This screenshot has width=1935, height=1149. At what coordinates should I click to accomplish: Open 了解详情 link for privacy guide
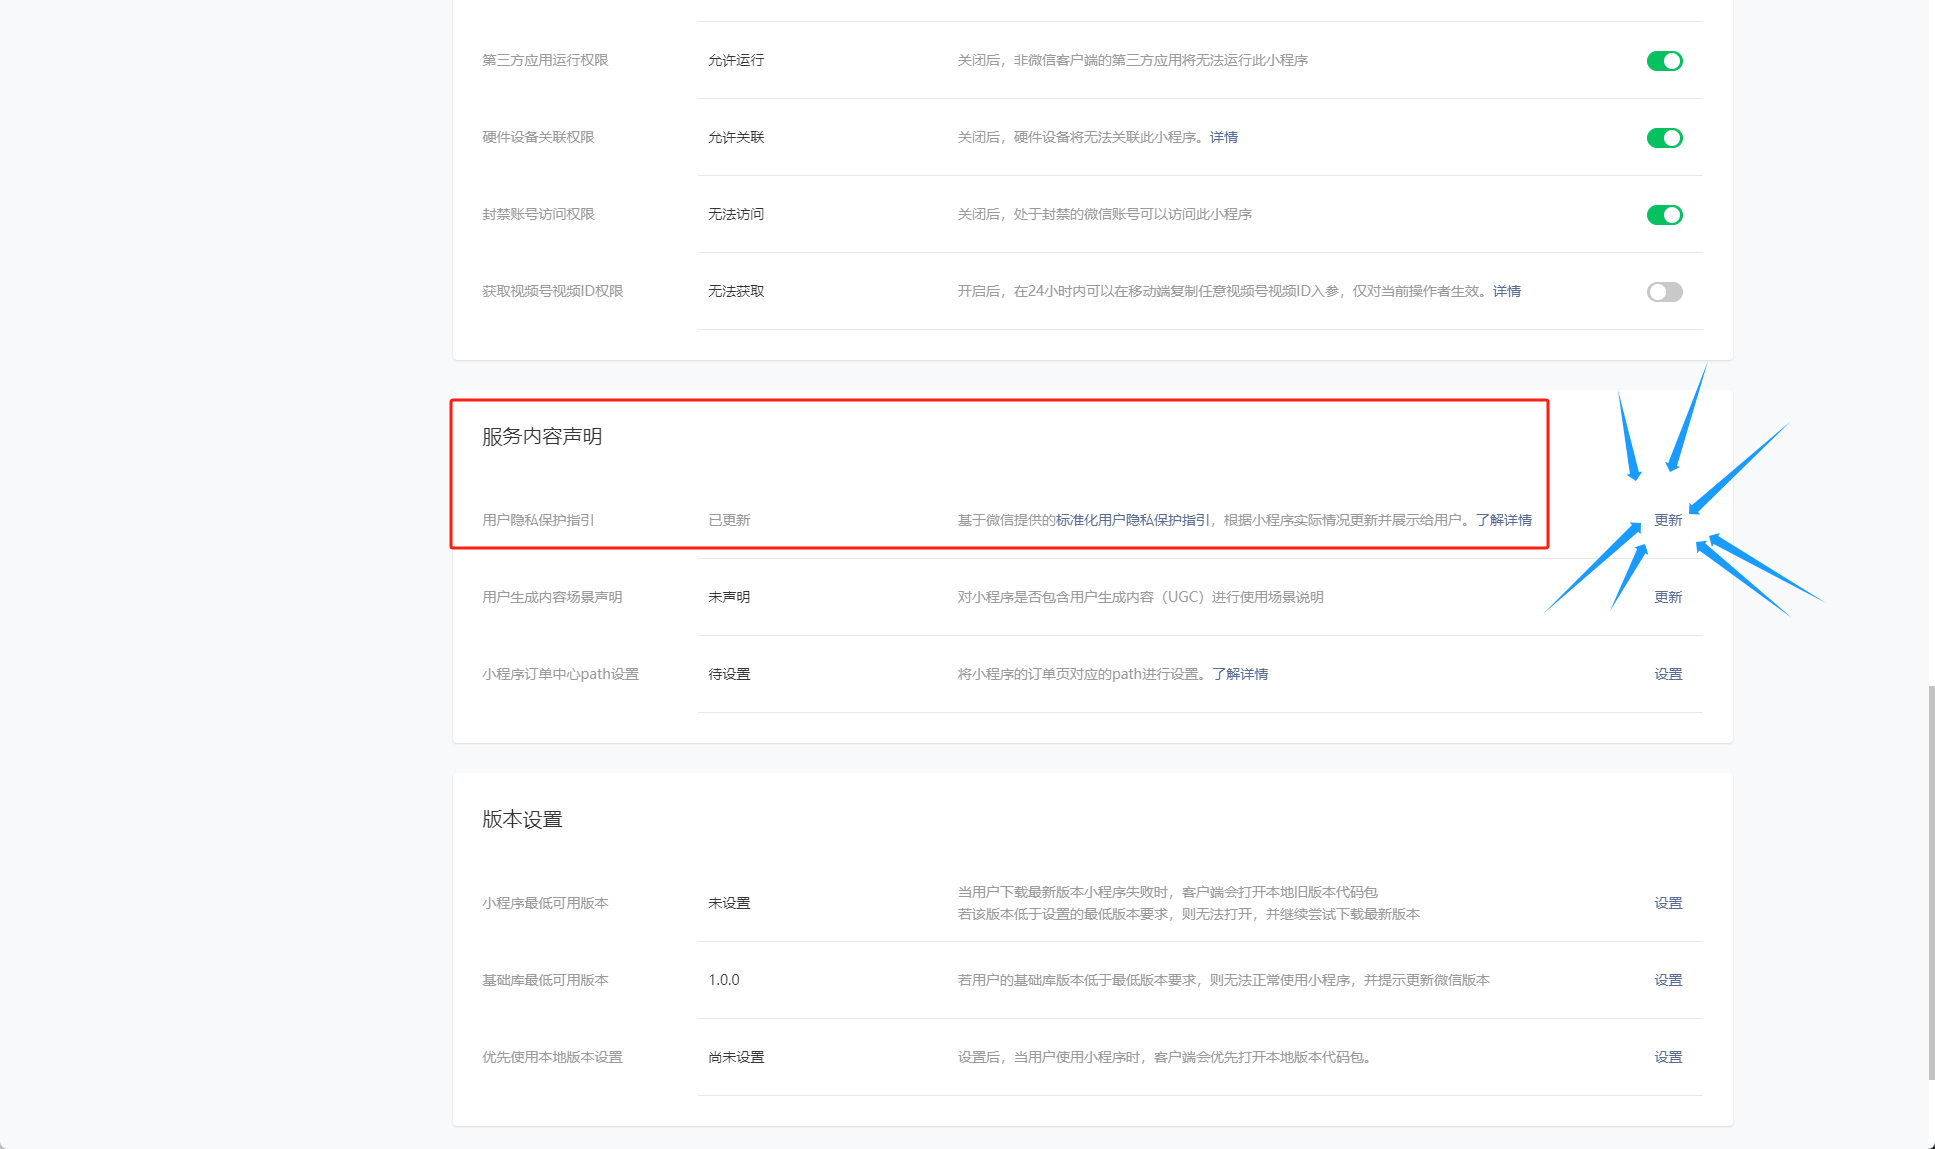point(1503,520)
